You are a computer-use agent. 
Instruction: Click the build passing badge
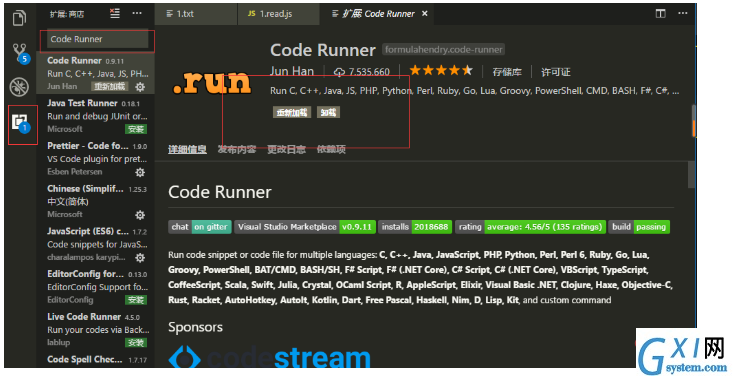coord(639,227)
